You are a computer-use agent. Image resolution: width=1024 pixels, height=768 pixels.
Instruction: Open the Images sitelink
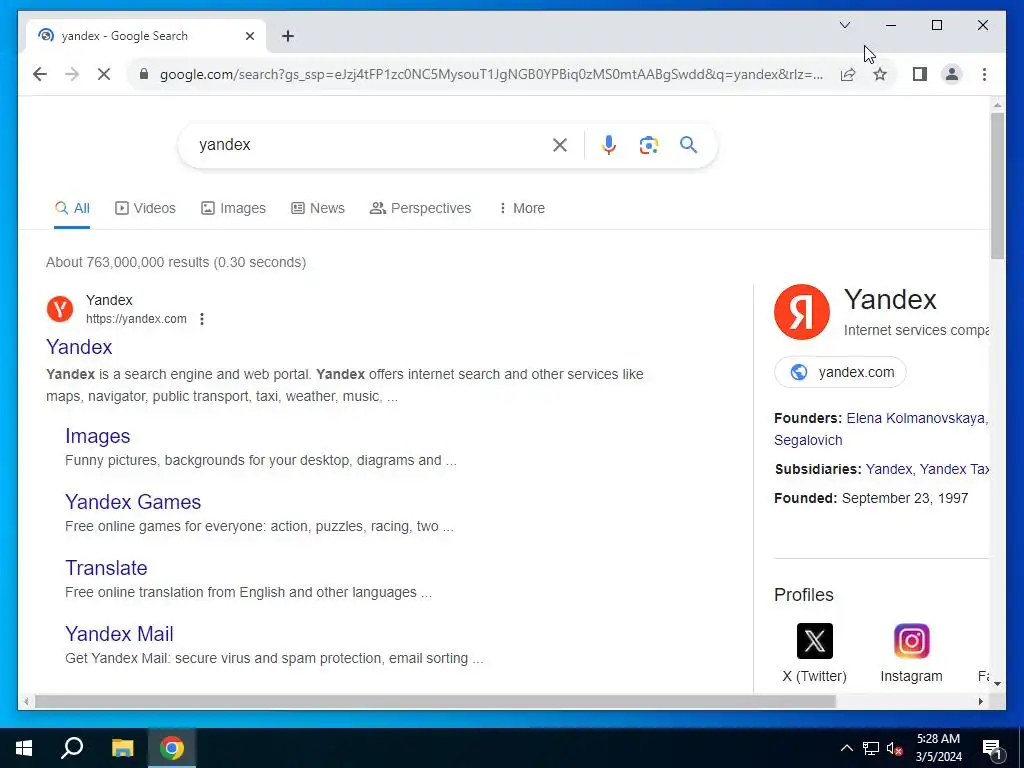click(x=97, y=436)
